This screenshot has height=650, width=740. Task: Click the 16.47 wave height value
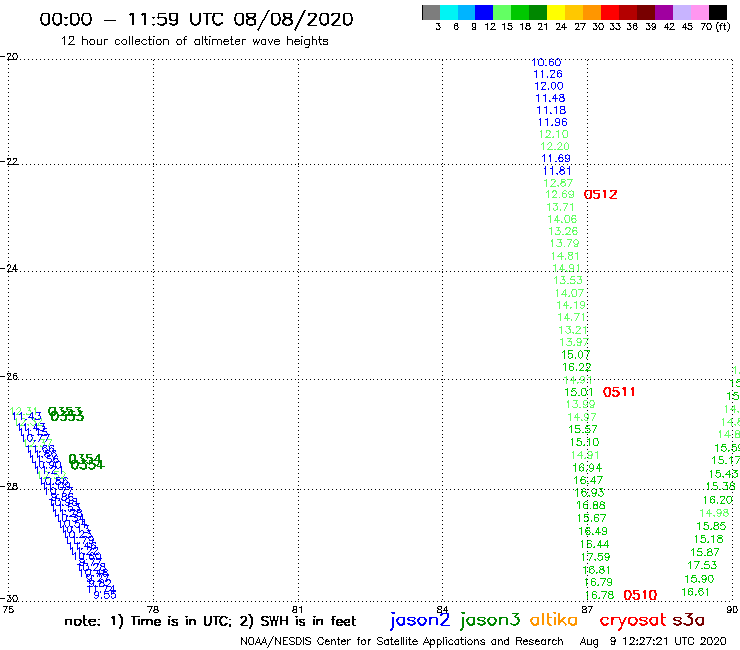point(589,480)
